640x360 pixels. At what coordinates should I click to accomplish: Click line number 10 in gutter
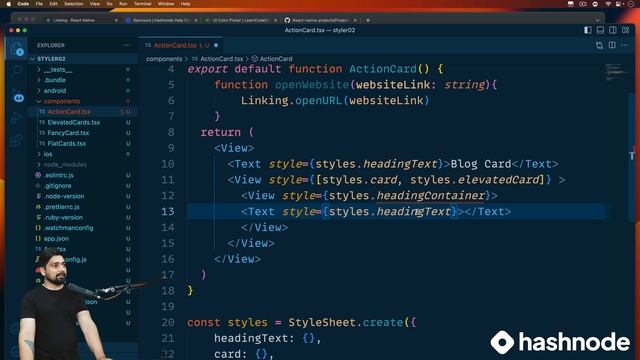[x=167, y=164]
